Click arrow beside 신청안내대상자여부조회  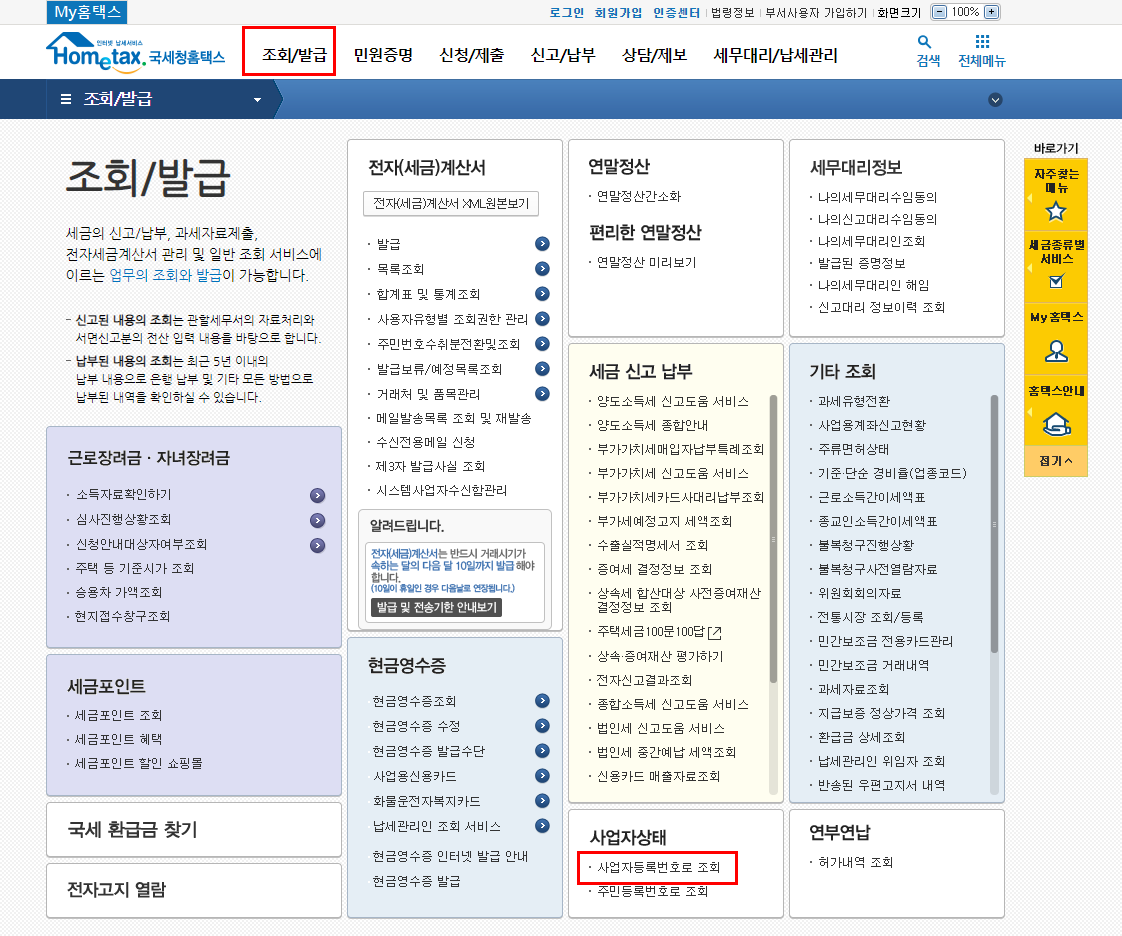point(318,545)
